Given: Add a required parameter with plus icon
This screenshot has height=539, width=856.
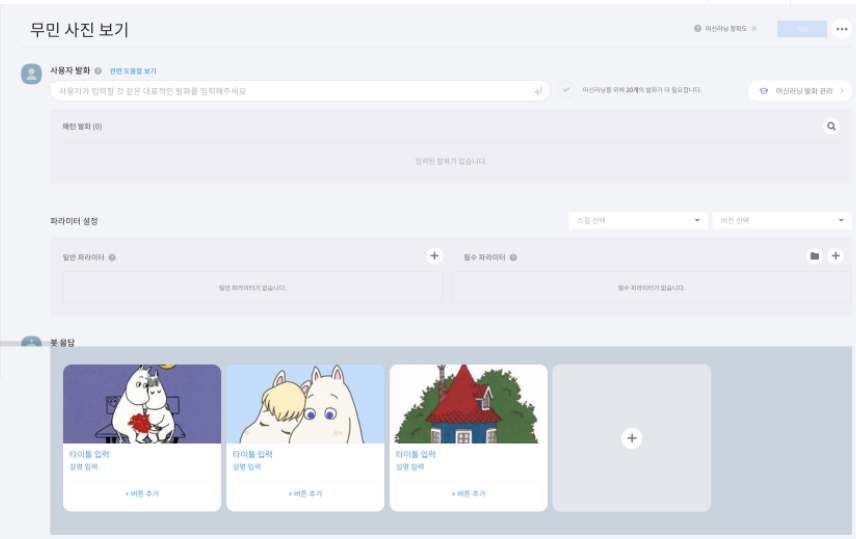Looking at the screenshot, I should pos(835,256).
